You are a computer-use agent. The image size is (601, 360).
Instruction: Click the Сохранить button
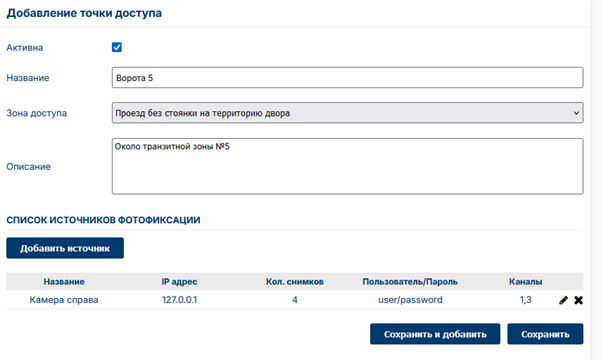(545, 334)
